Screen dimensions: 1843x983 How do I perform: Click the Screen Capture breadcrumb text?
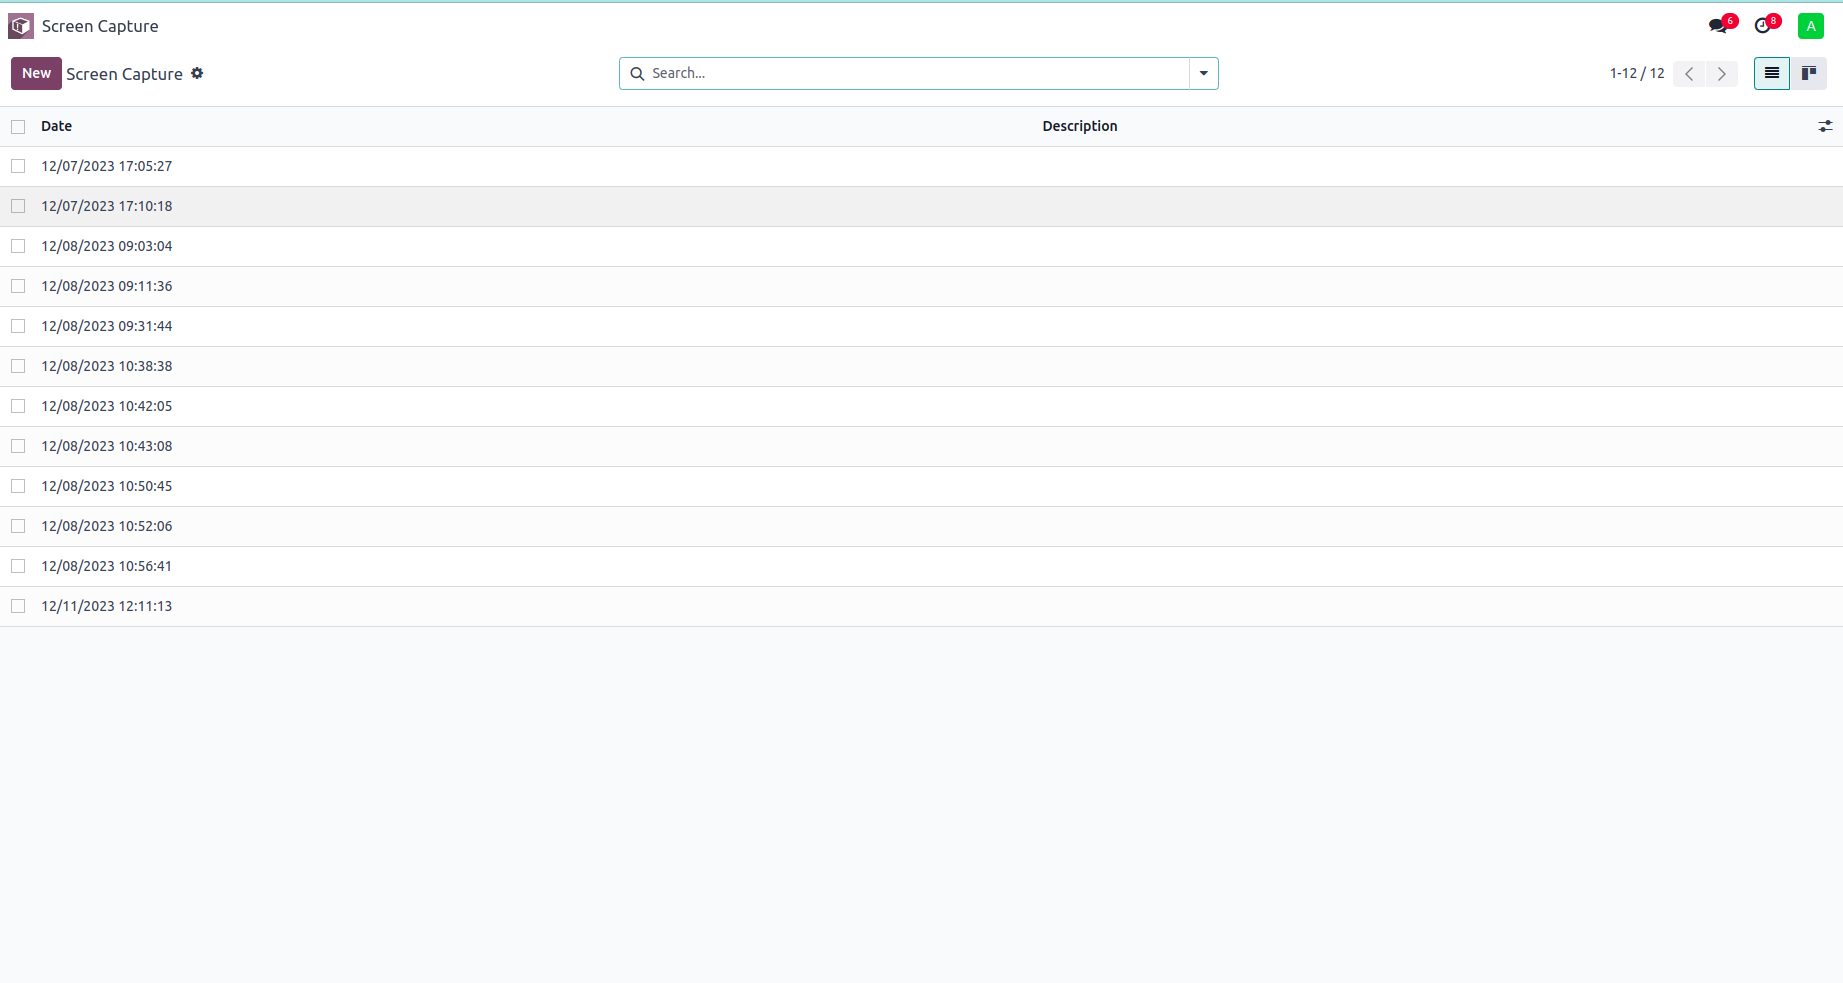coord(124,74)
